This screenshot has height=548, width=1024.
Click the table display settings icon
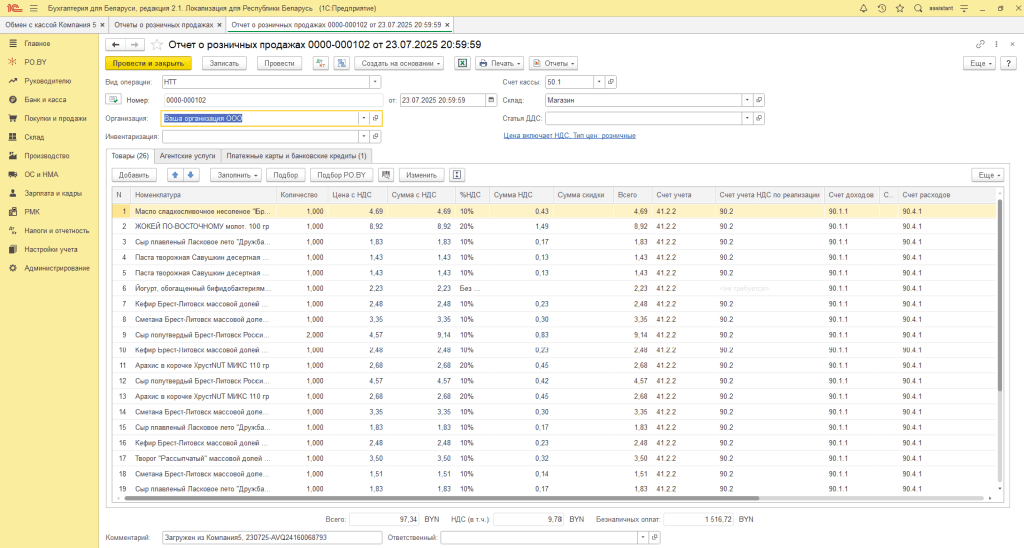pyautogui.click(x=457, y=175)
